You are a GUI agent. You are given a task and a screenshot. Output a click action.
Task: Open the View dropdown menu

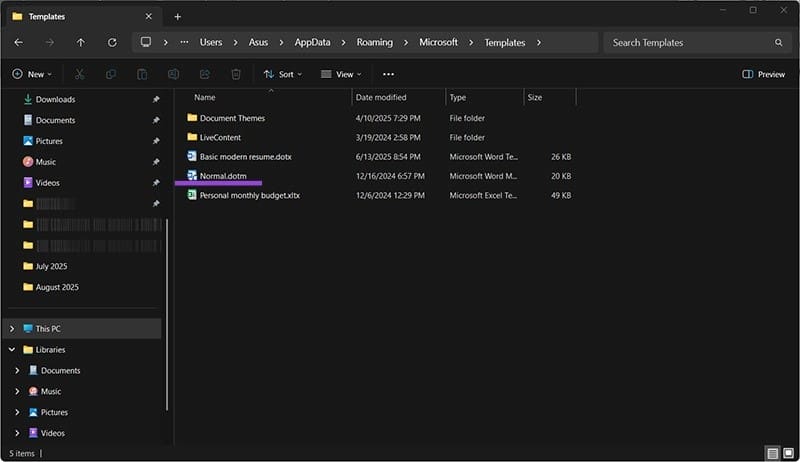[341, 74]
